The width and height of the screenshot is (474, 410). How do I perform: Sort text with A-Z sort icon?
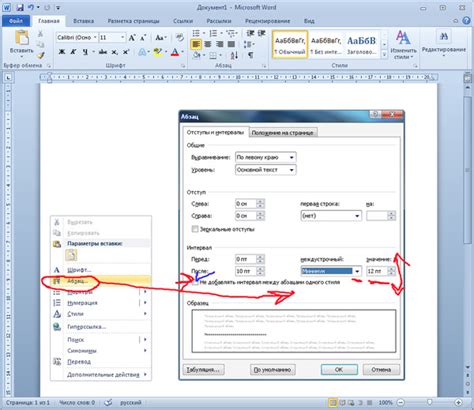(234, 55)
